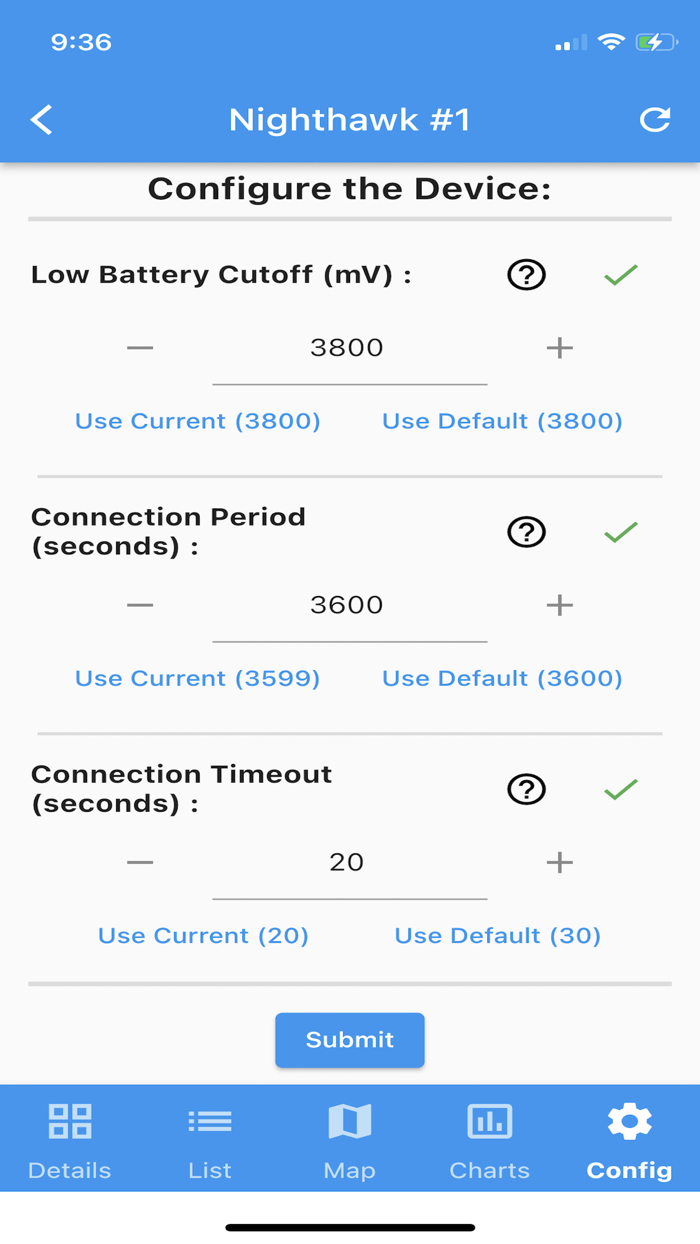Image resolution: width=700 pixels, height=1244 pixels.
Task: Open help for Connection Timeout
Action: pos(526,789)
